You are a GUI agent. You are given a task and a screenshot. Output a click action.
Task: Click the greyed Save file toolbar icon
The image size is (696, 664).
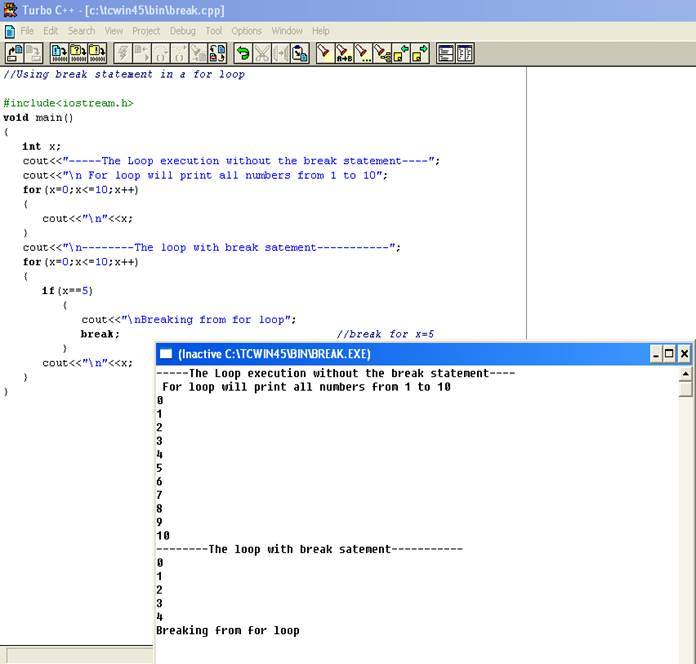[x=33, y=53]
